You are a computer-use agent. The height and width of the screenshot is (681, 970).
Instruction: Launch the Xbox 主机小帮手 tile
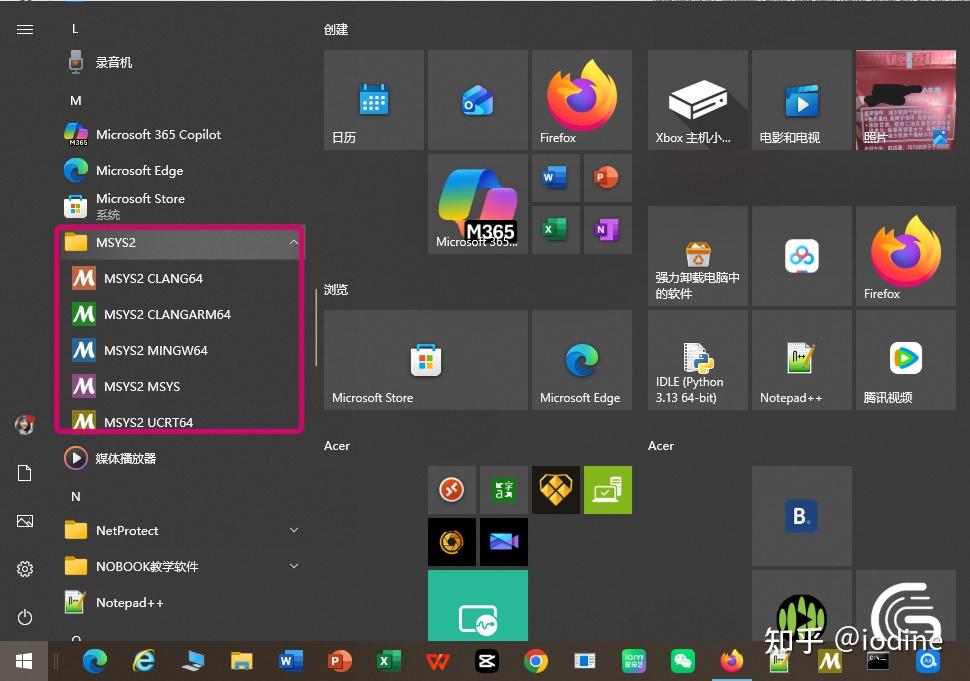[697, 99]
